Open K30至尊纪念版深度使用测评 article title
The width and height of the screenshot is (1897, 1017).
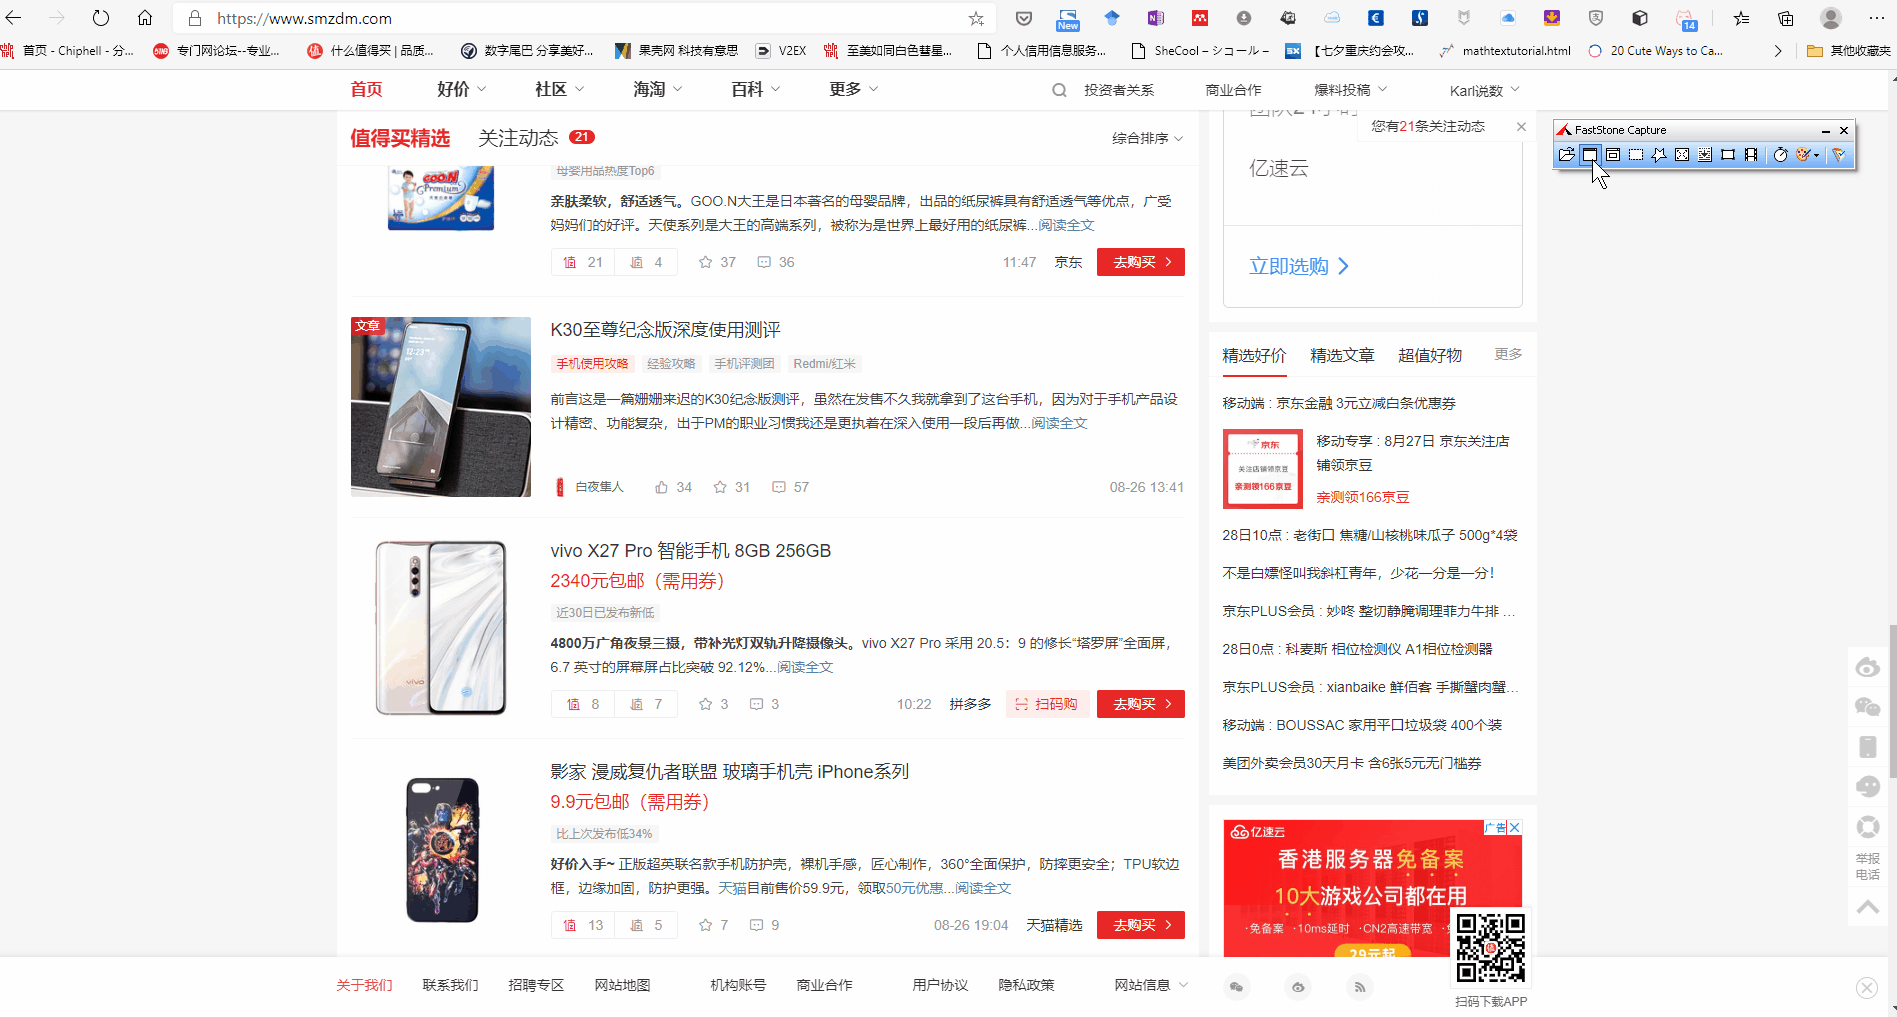(x=666, y=330)
